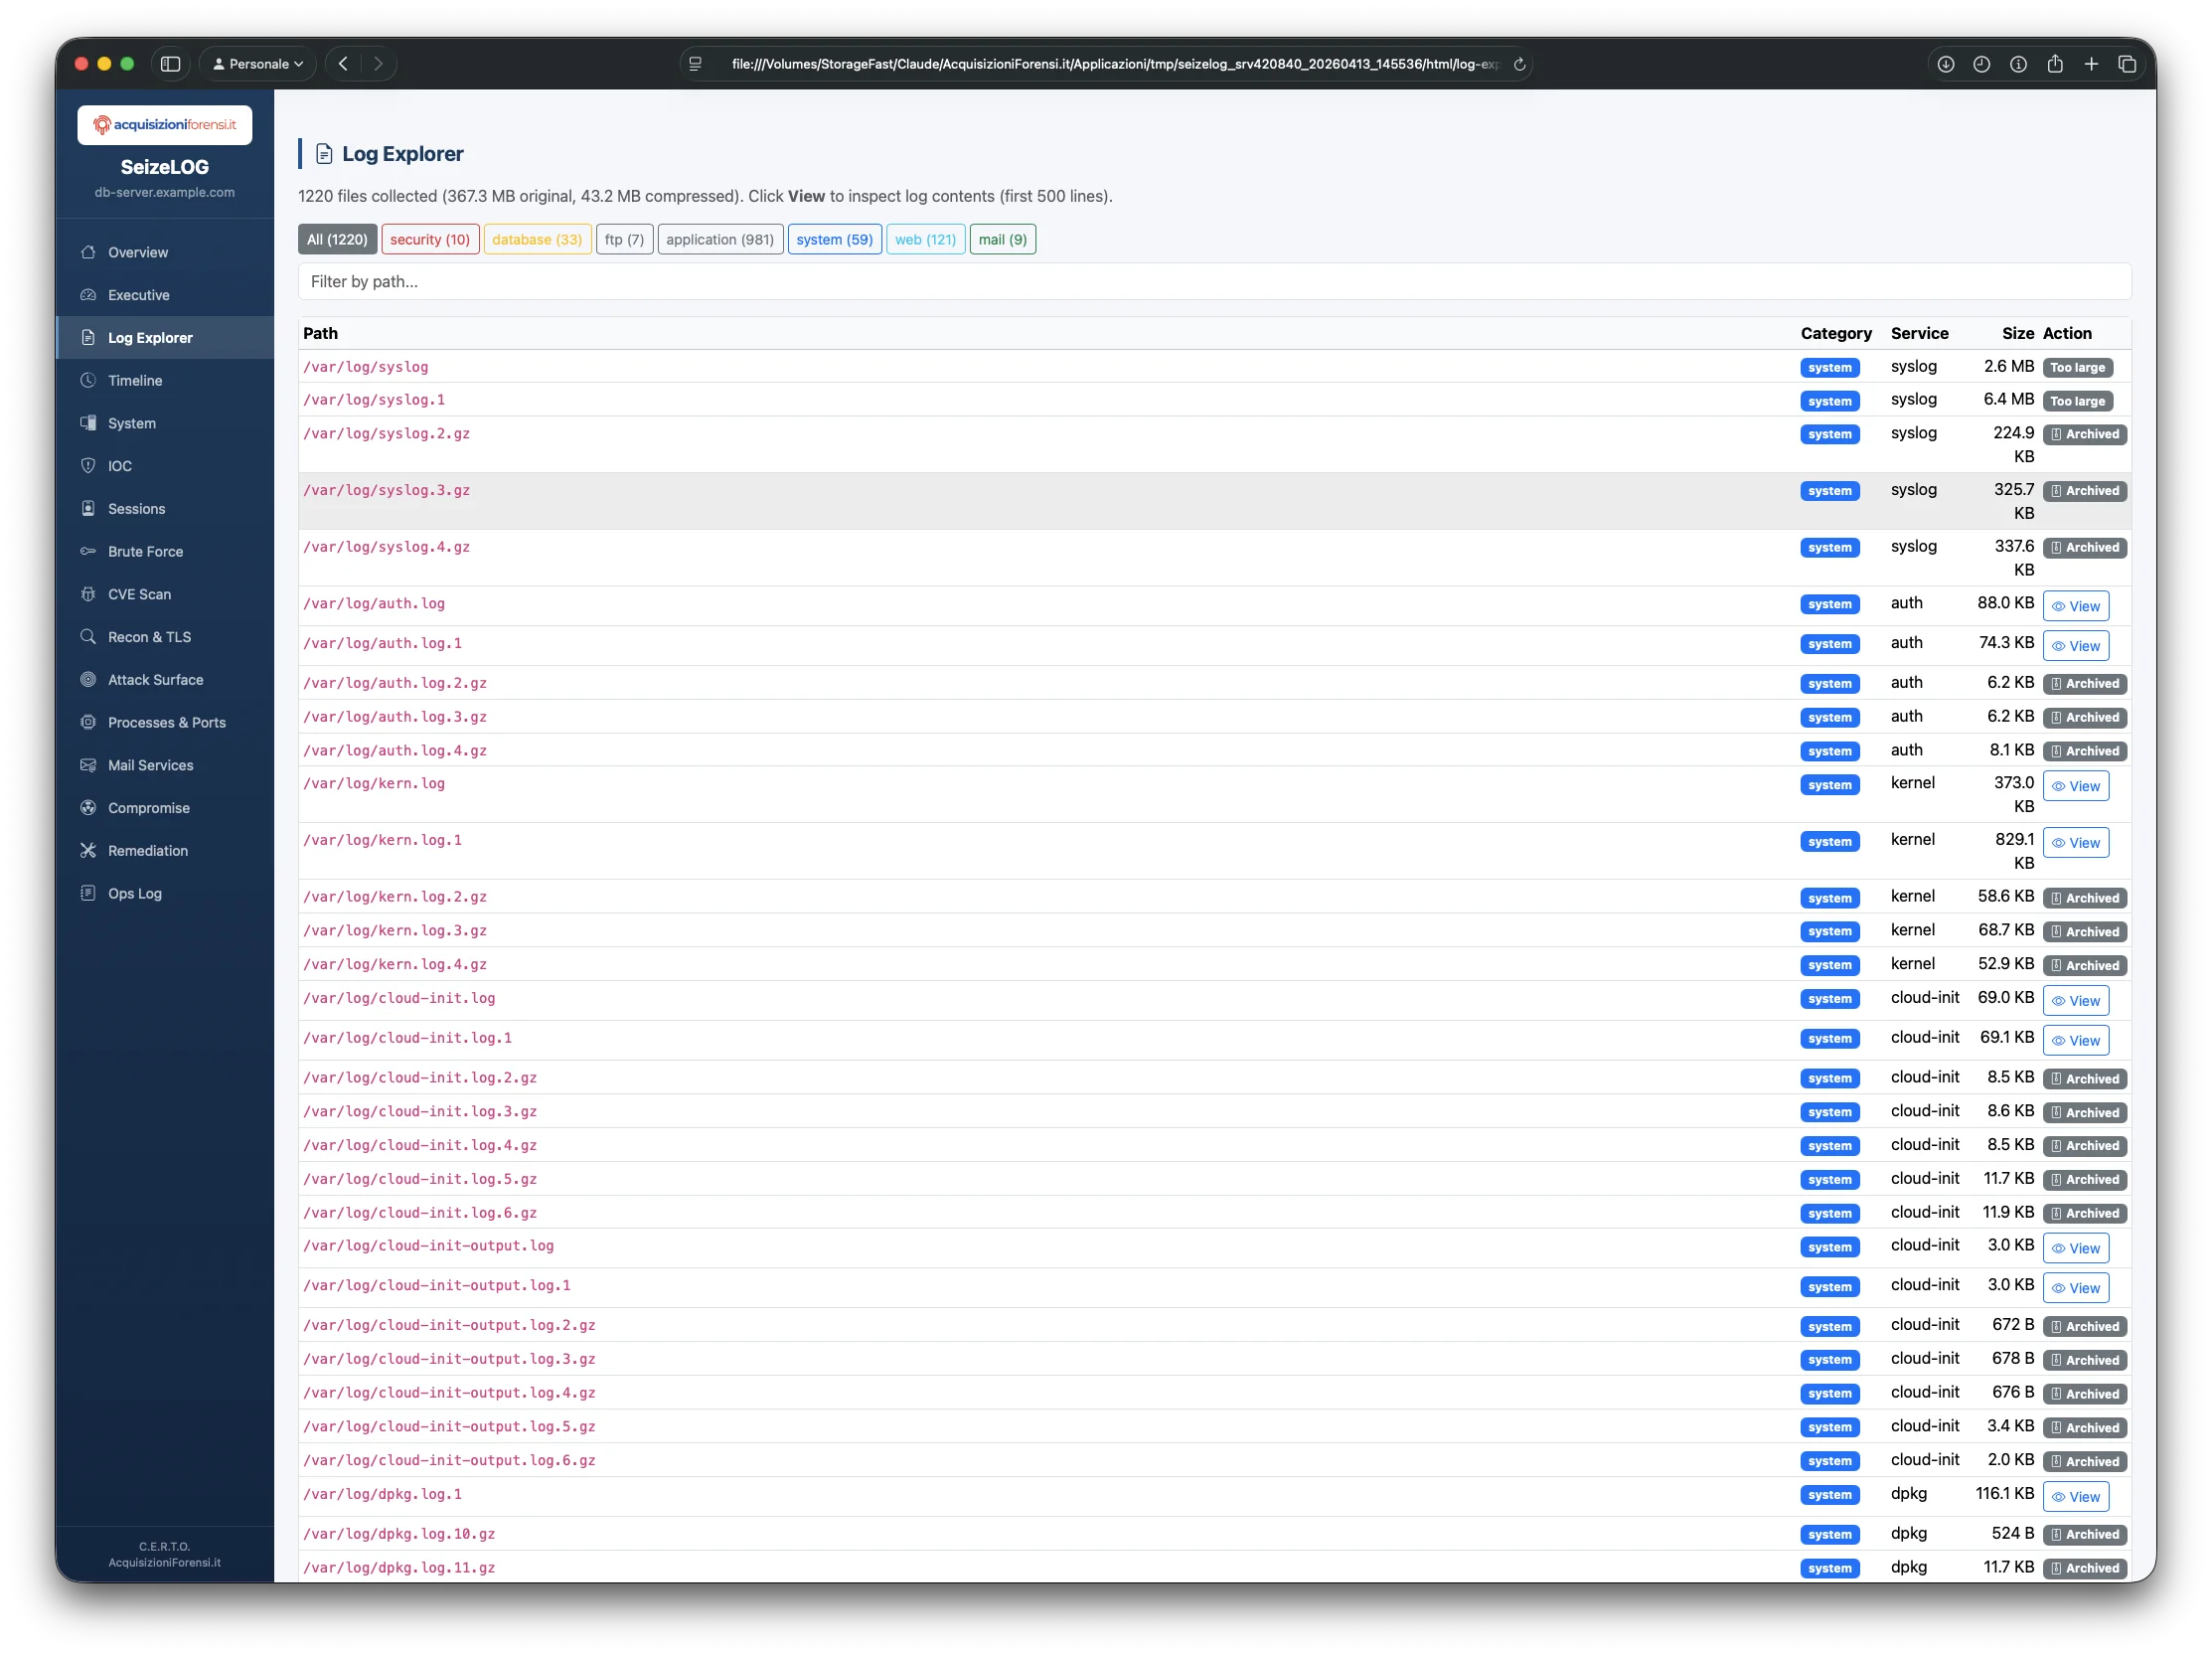
Task: Enable the database category filter
Action: click(537, 239)
